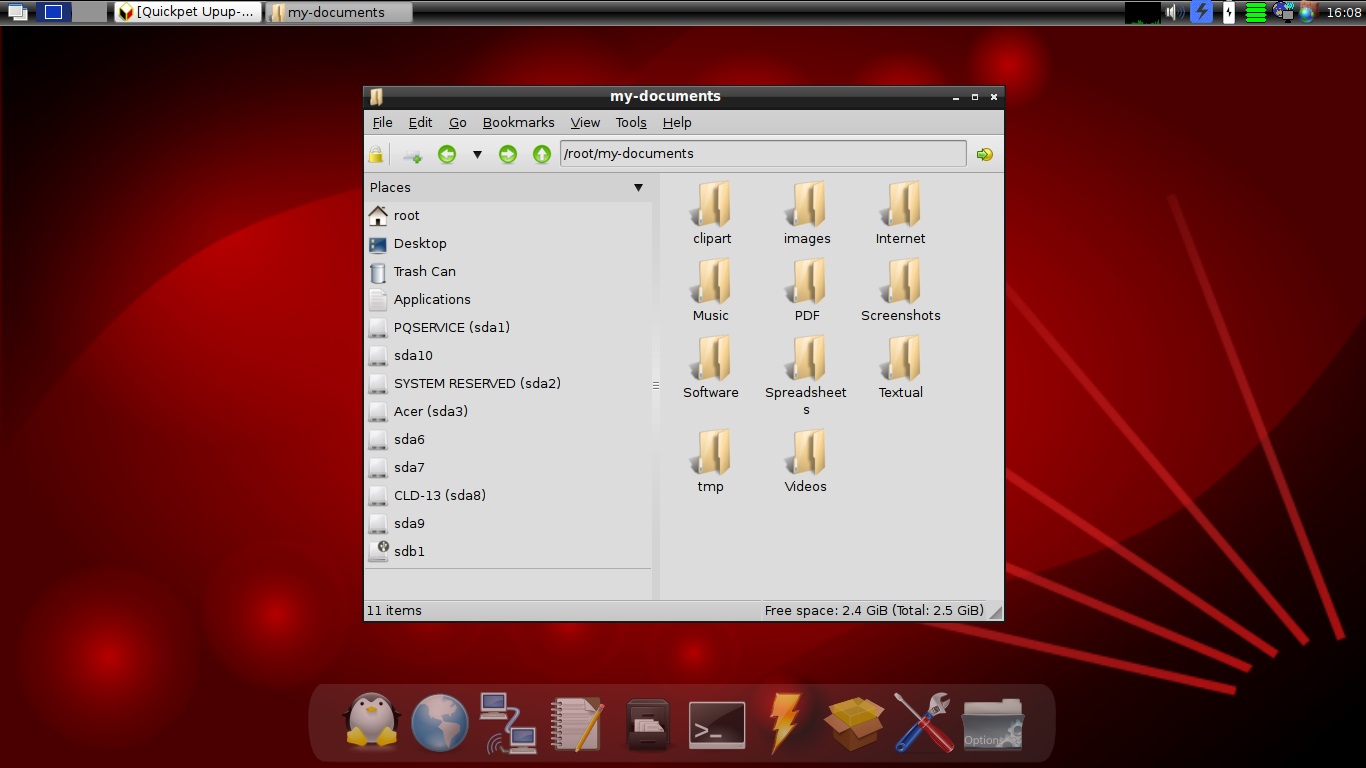Open the File menu
The width and height of the screenshot is (1366, 768).
pos(382,122)
